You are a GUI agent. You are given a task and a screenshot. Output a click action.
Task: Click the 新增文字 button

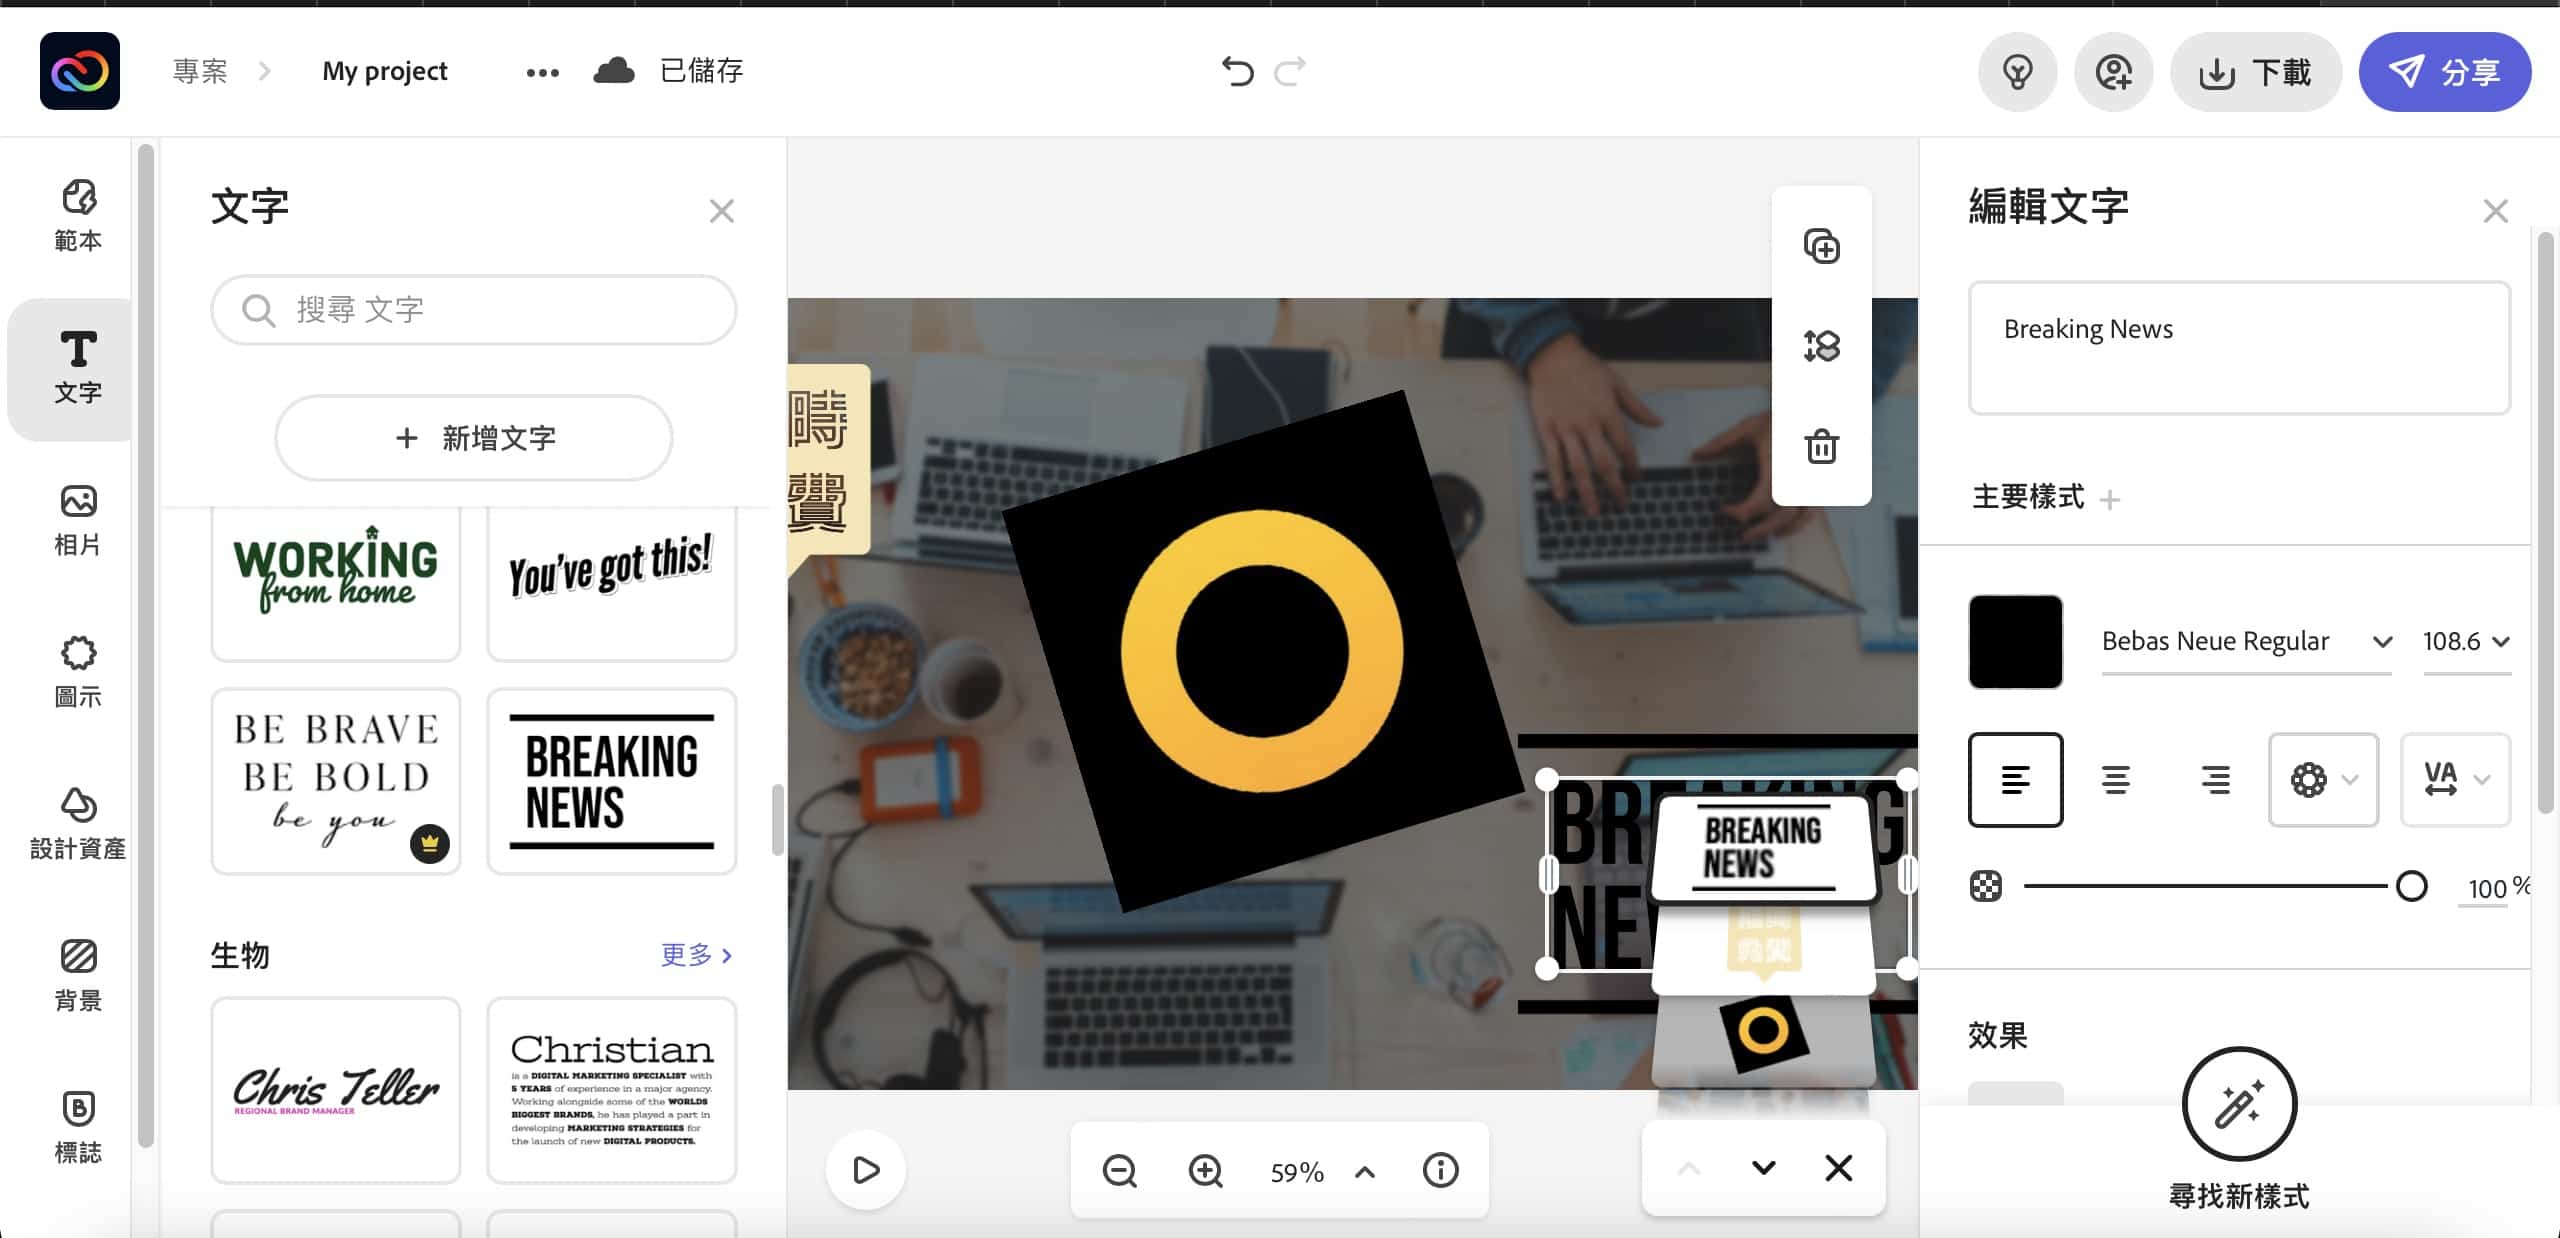pyautogui.click(x=474, y=438)
